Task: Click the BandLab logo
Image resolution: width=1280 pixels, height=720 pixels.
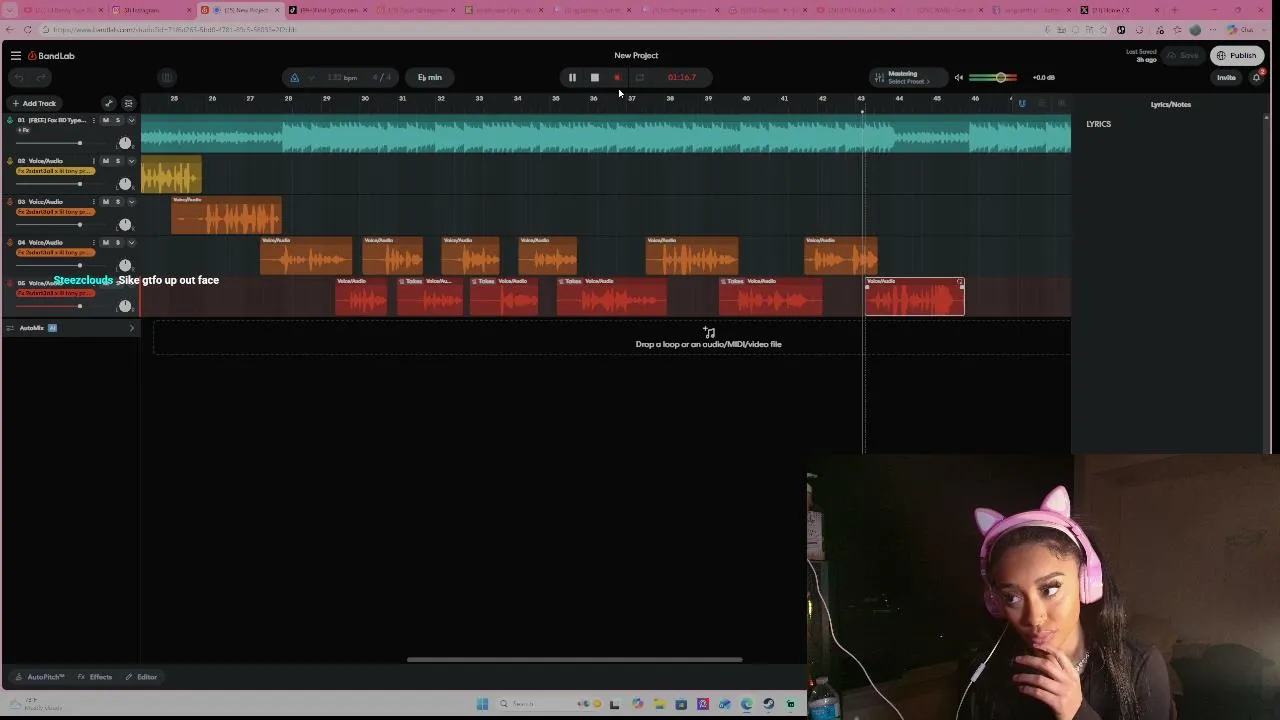Action: 51,56
